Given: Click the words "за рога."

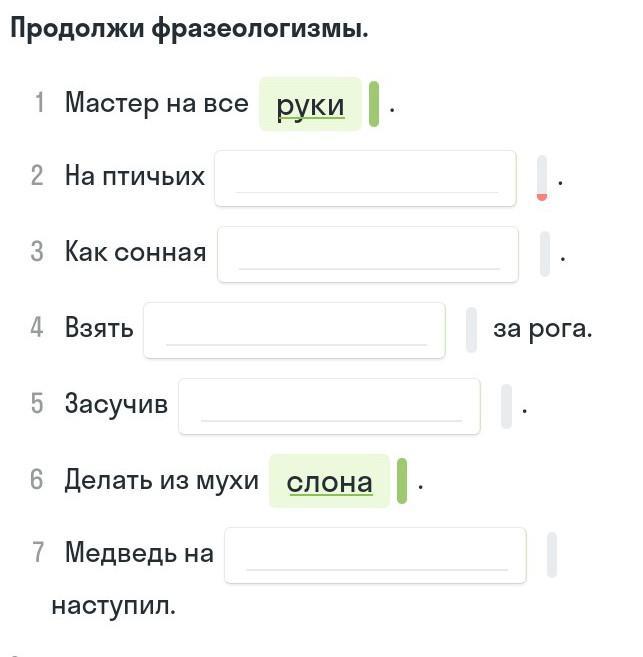Looking at the screenshot, I should click(x=542, y=328).
